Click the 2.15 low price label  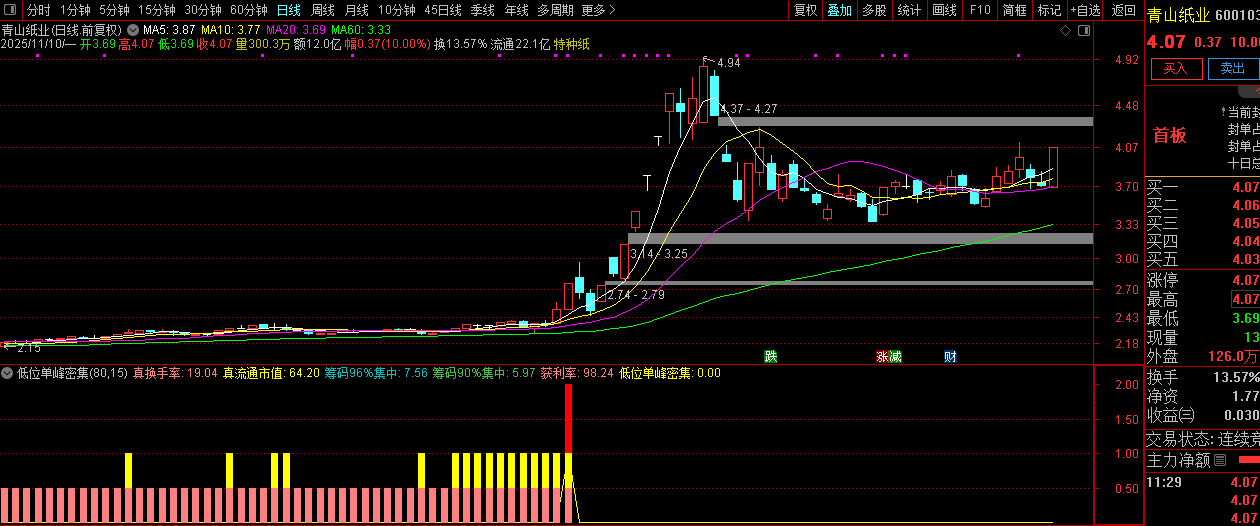point(27,347)
